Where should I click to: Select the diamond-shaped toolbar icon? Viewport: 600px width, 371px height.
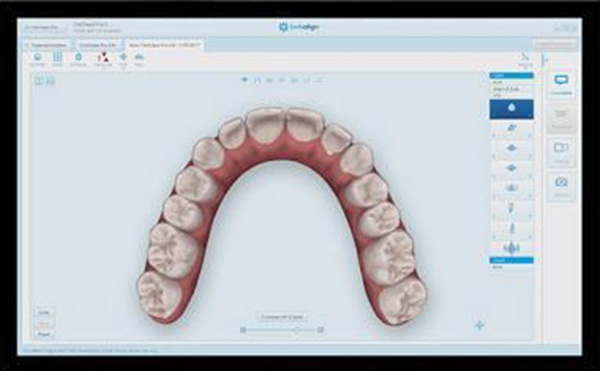click(123, 57)
